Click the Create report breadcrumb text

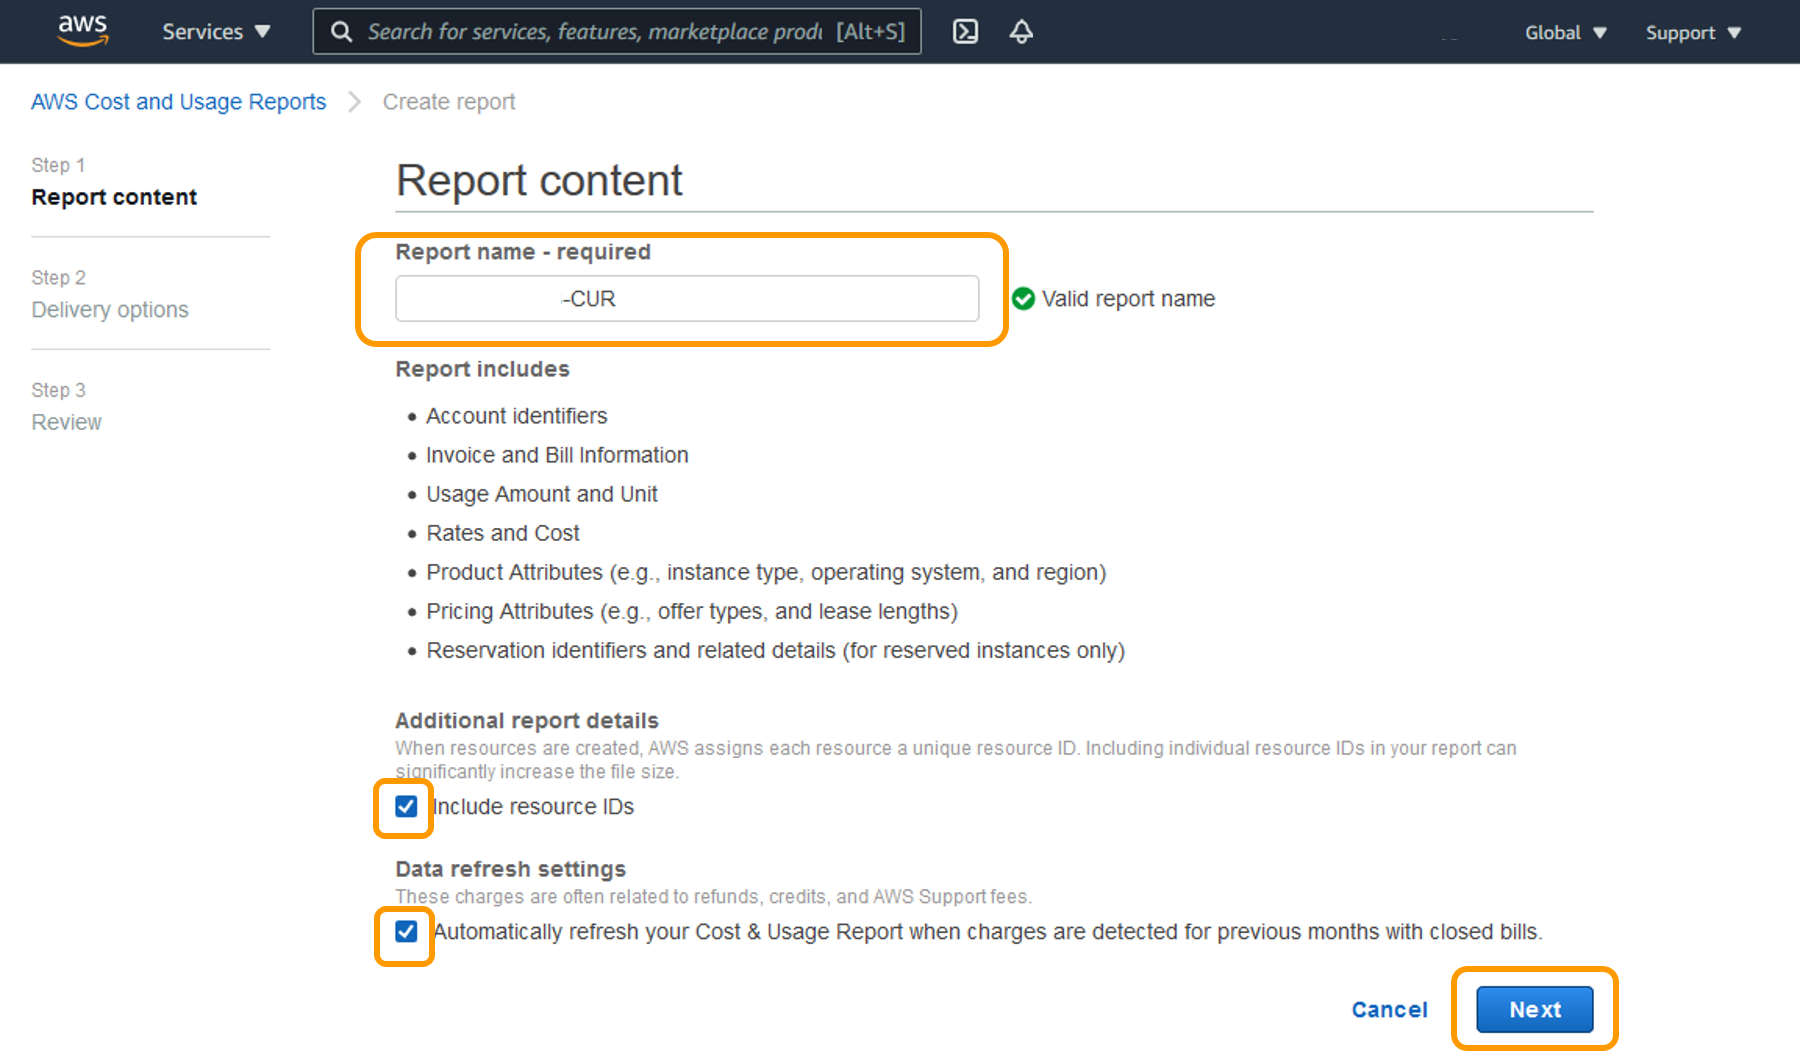[x=449, y=102]
